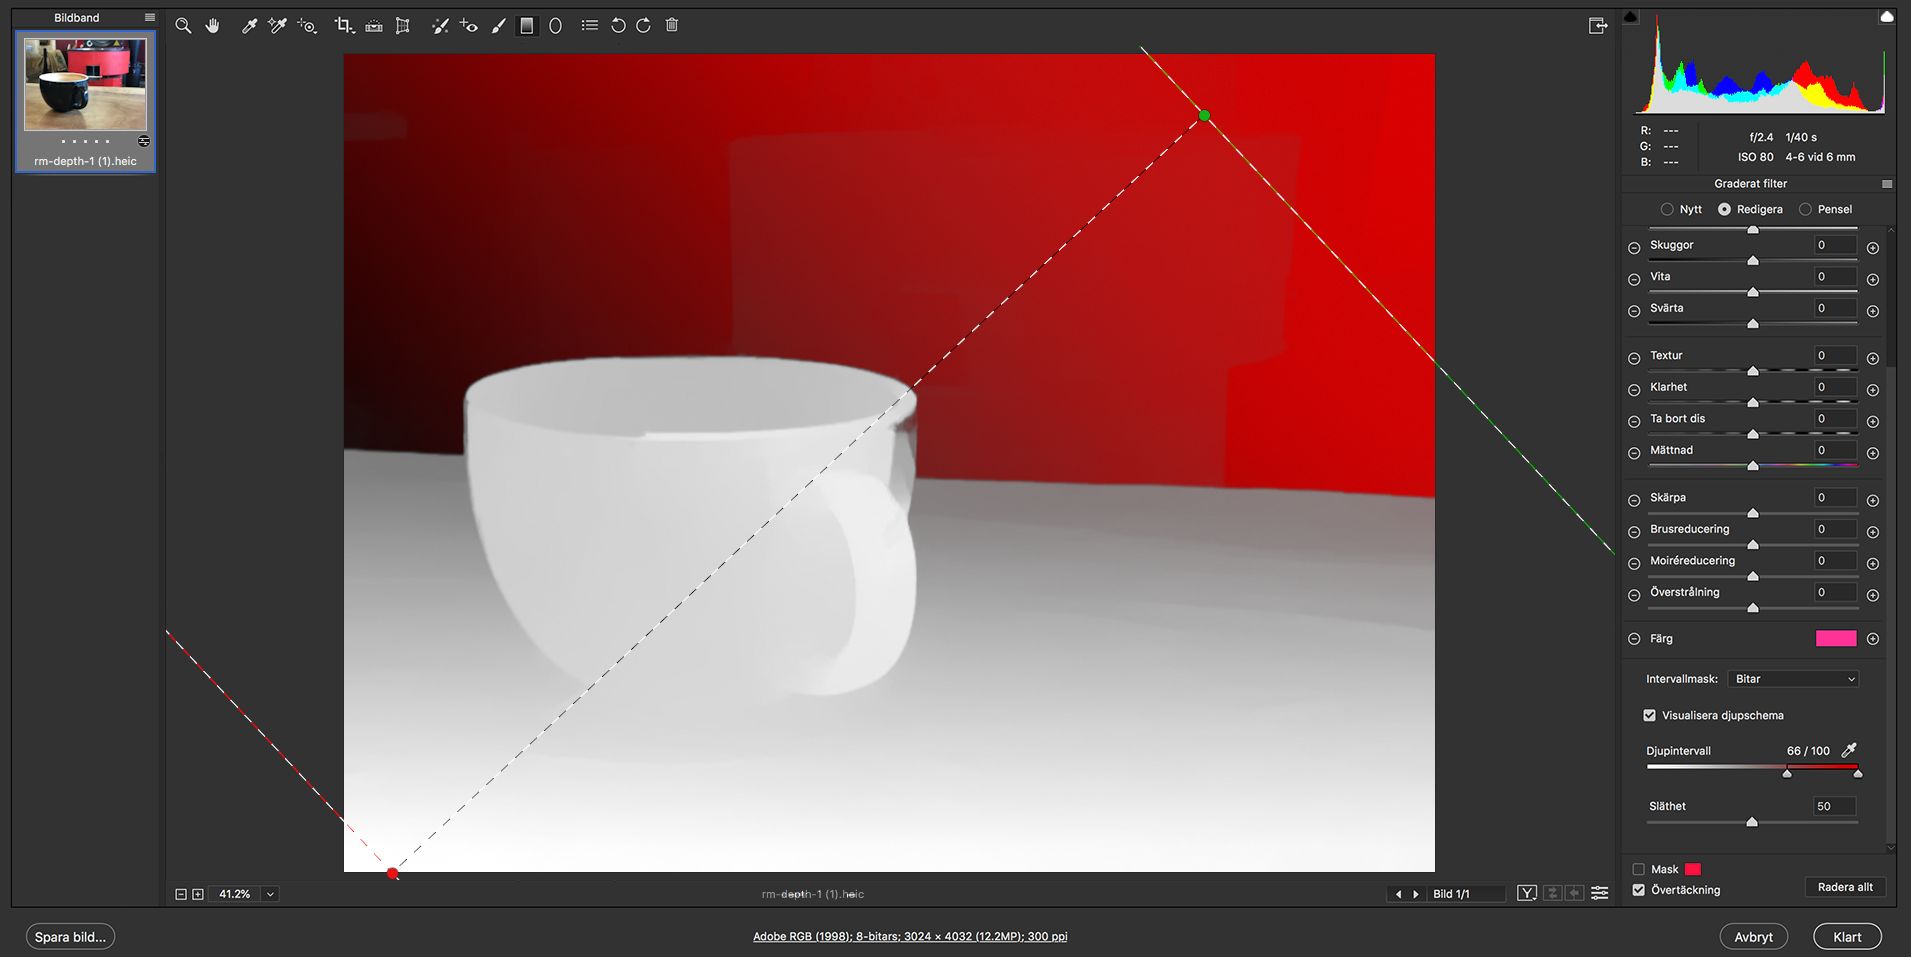This screenshot has height=957, width=1911.
Task: Increase Vita with plus button
Action: coord(1873,279)
